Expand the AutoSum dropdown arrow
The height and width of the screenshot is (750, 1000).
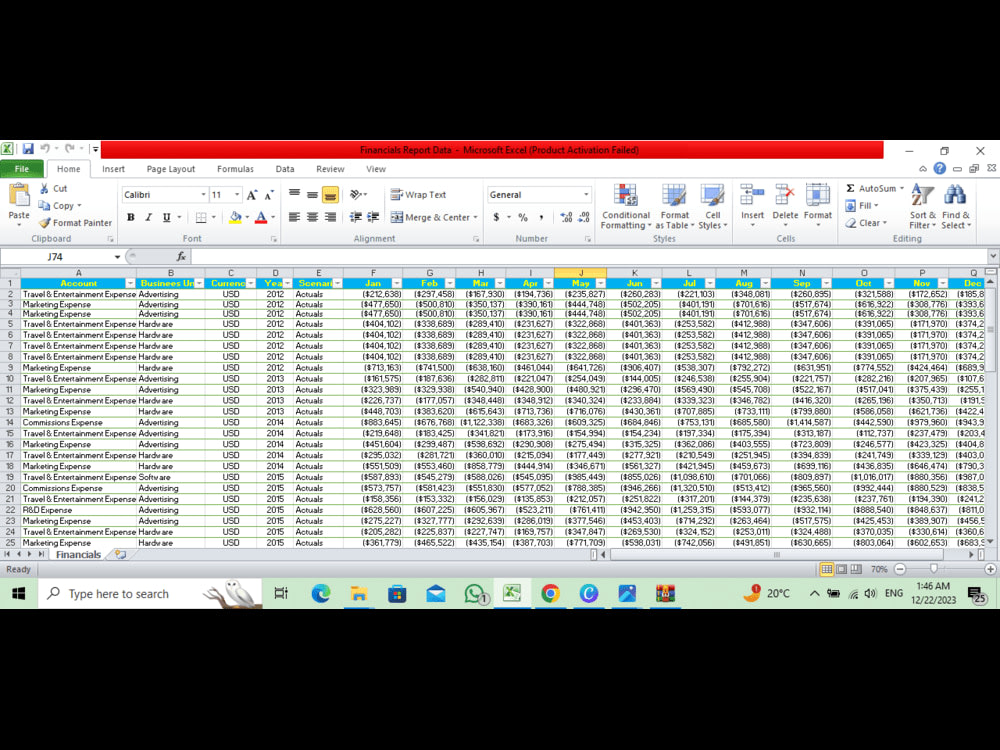902,188
